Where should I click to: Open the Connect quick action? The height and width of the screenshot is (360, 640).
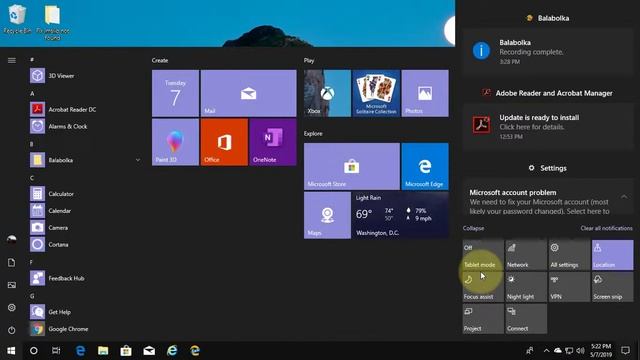point(526,319)
